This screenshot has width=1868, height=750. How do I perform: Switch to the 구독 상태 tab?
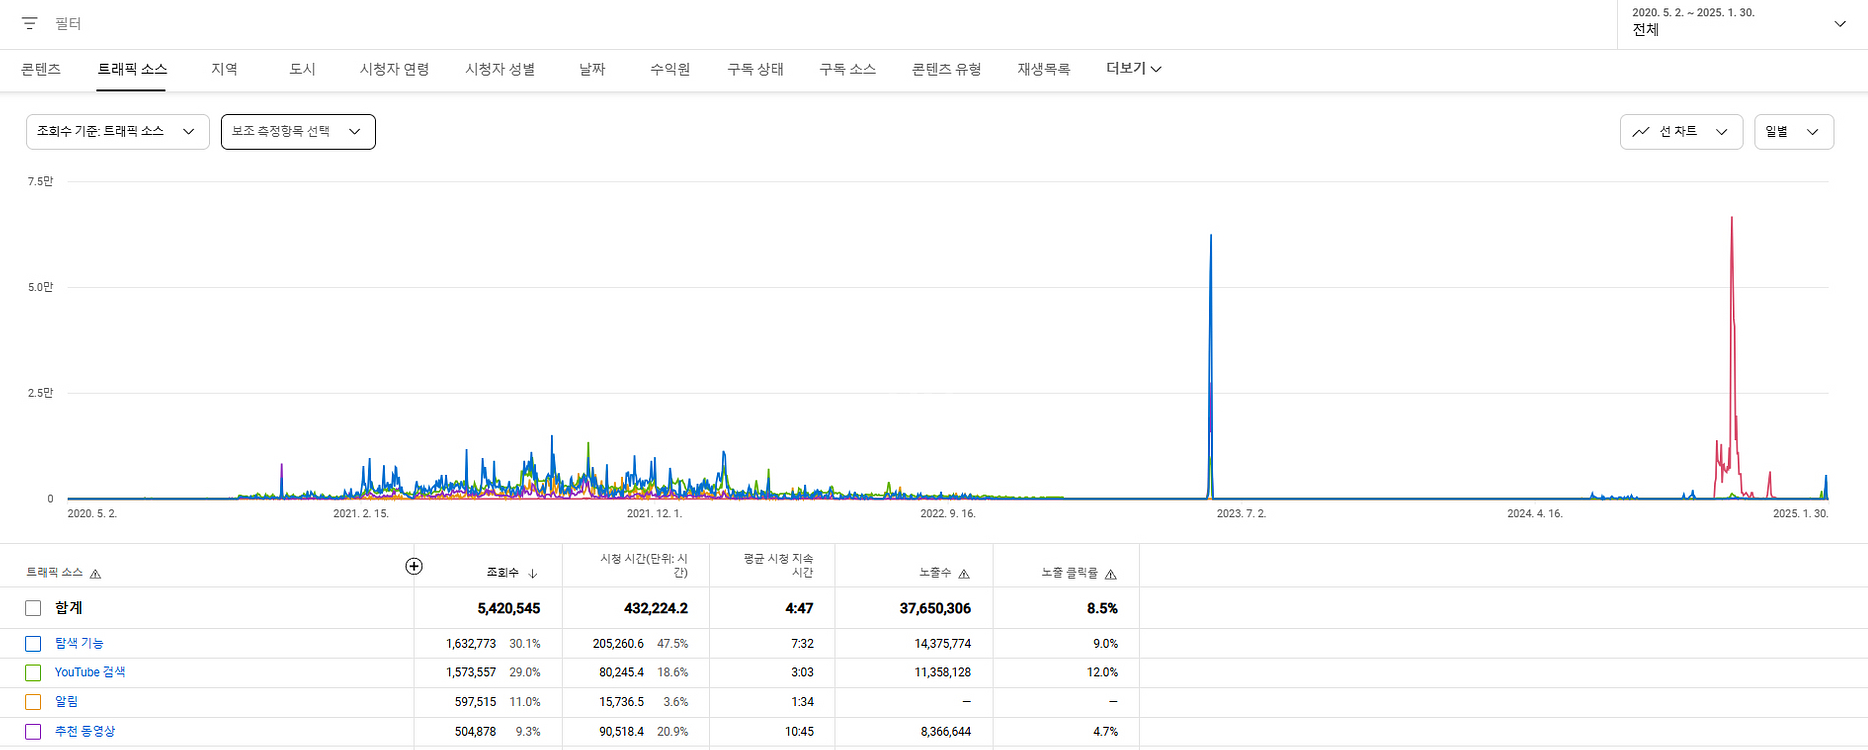(755, 69)
